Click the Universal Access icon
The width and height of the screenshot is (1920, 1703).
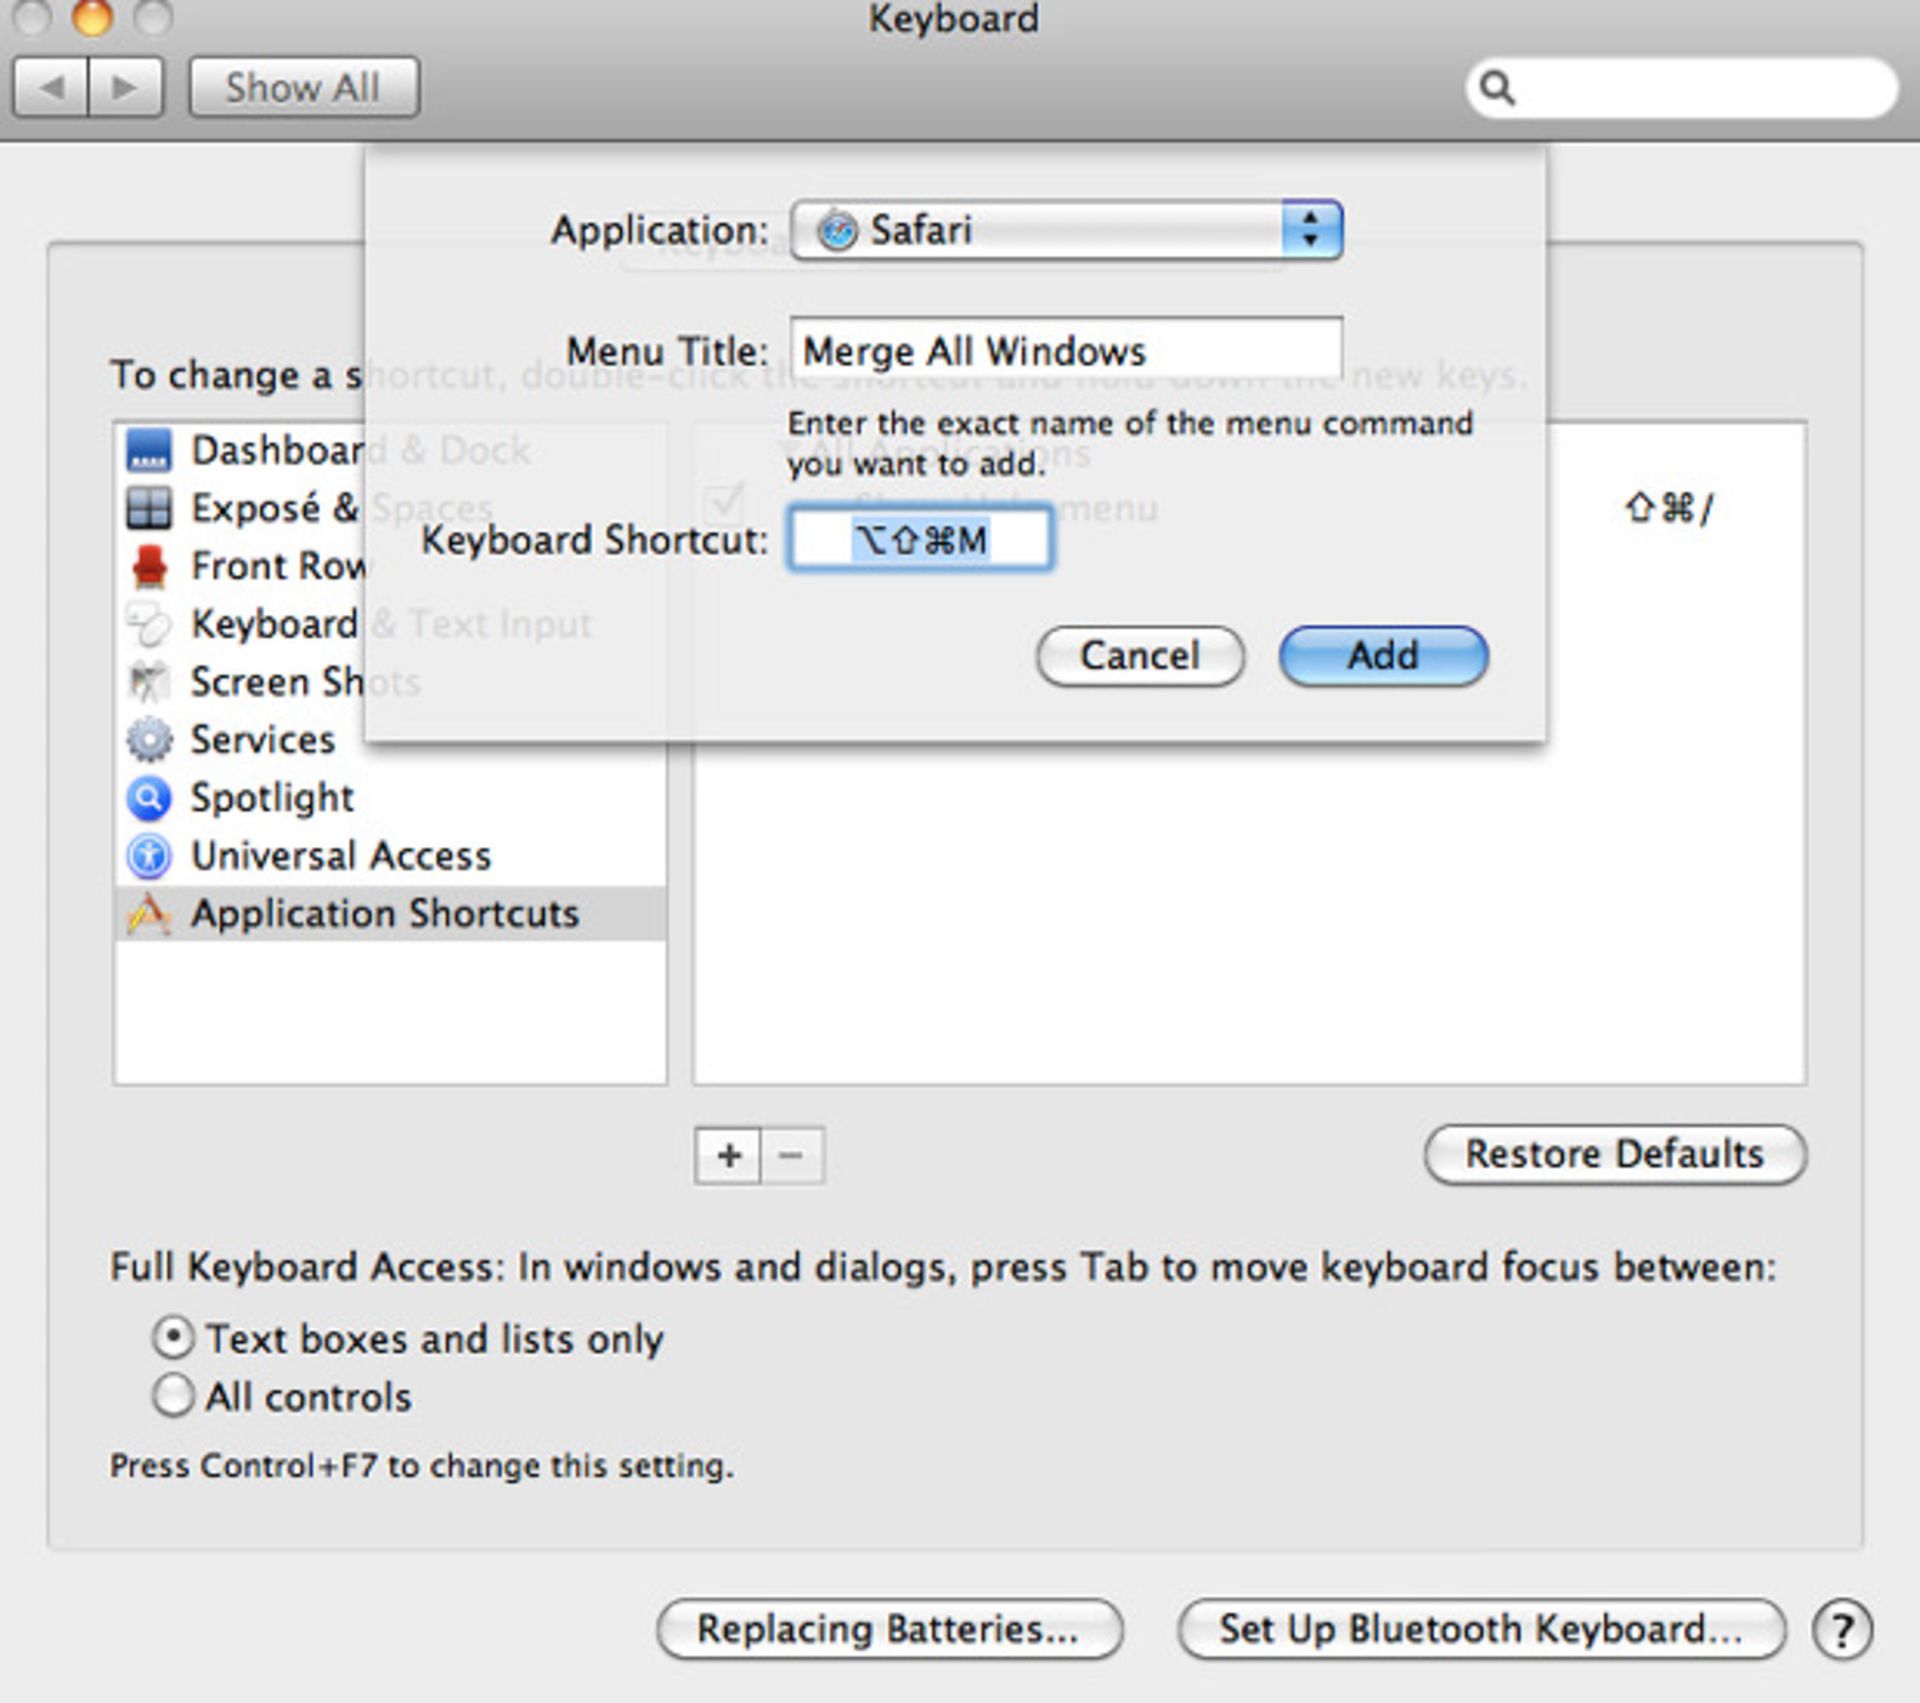click(149, 856)
